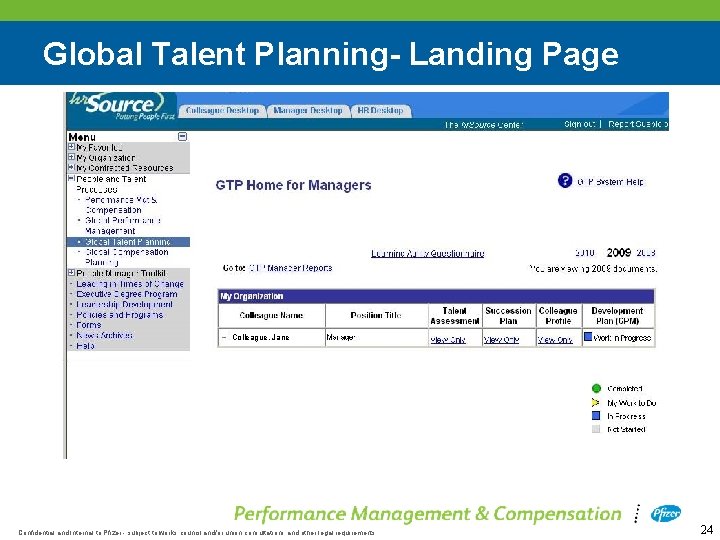Collapse People and Talent Processes node
Viewport: 720px width, 540px height.
pos(71,178)
